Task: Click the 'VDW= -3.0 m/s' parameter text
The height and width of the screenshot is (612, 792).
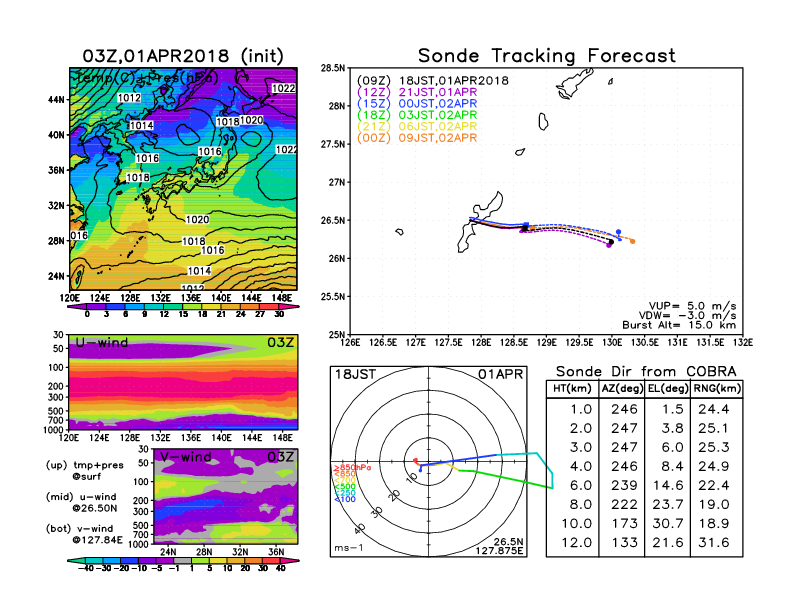Action: point(687,316)
